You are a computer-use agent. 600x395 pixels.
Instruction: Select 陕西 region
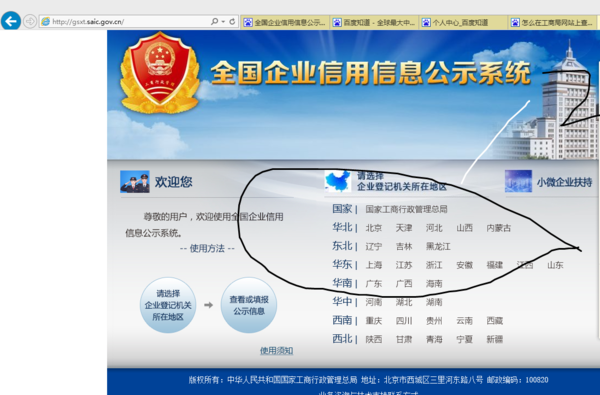coord(373,339)
